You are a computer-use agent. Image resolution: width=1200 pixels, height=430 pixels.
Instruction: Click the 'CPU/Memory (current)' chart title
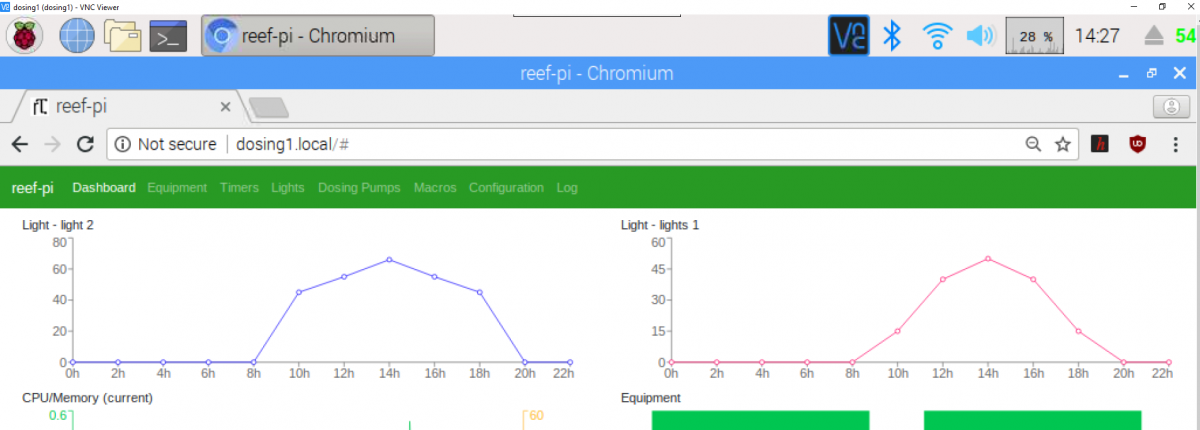coord(87,397)
